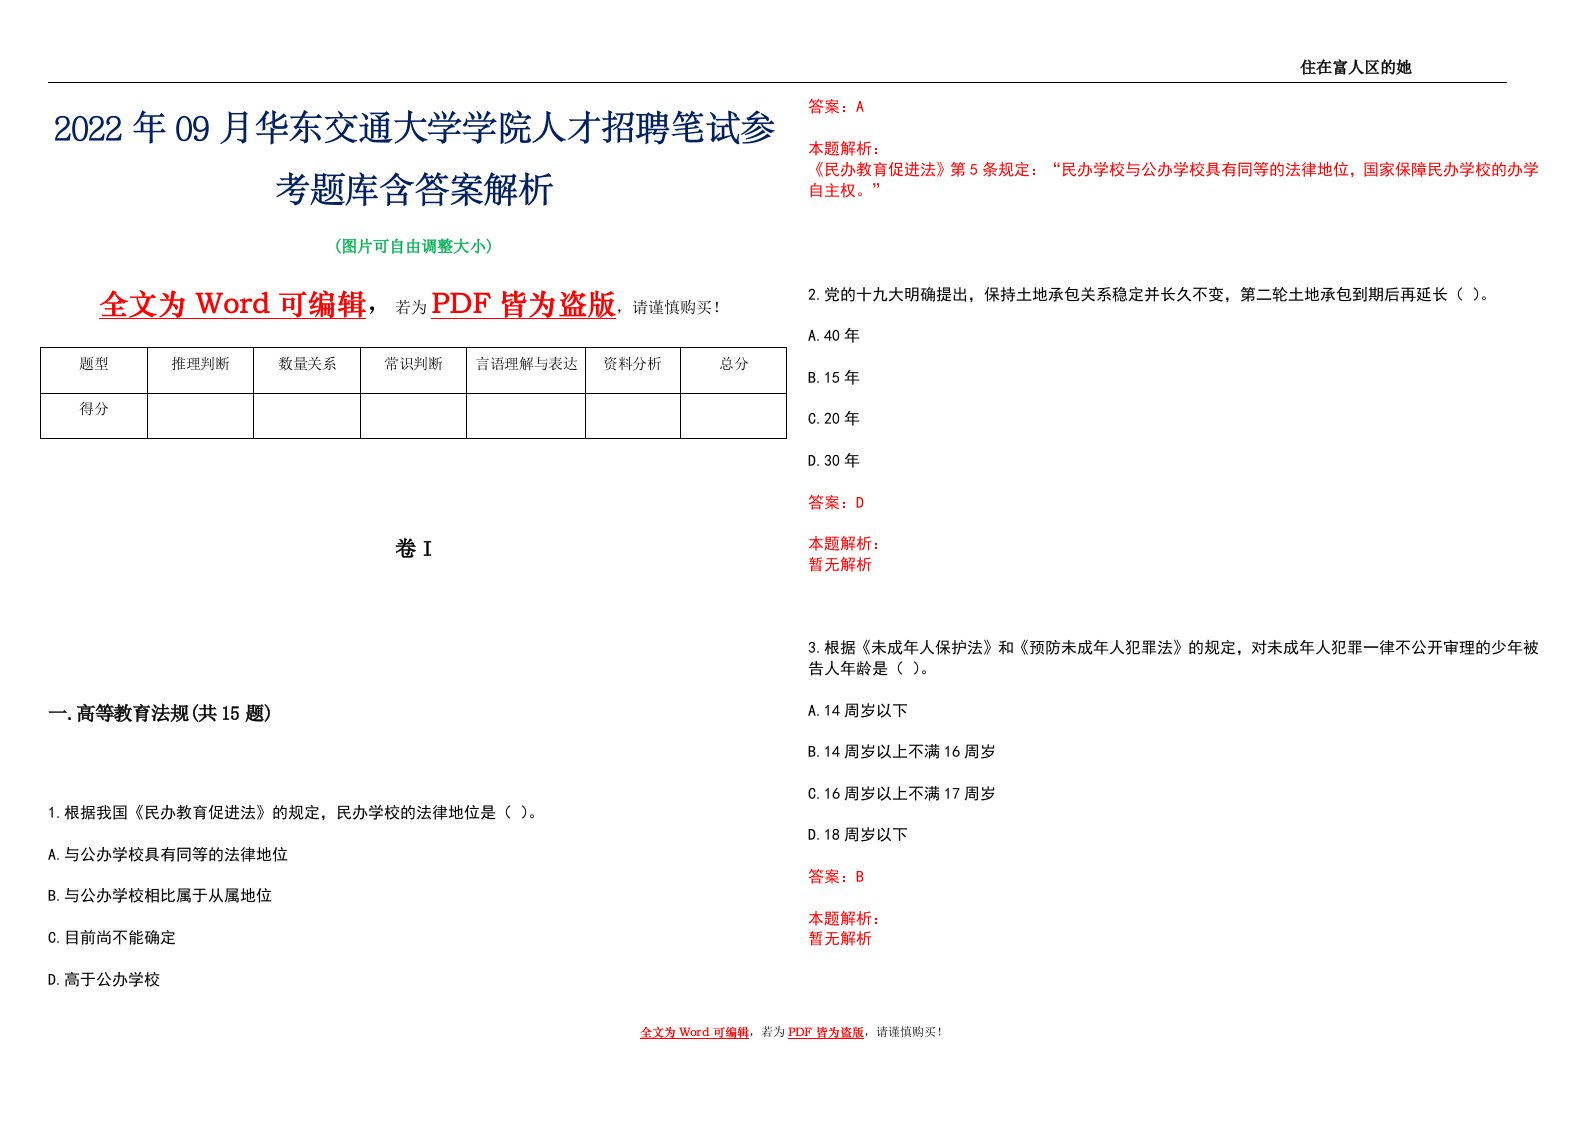
Task: Select option 'B.15年'
Action: click(x=834, y=378)
